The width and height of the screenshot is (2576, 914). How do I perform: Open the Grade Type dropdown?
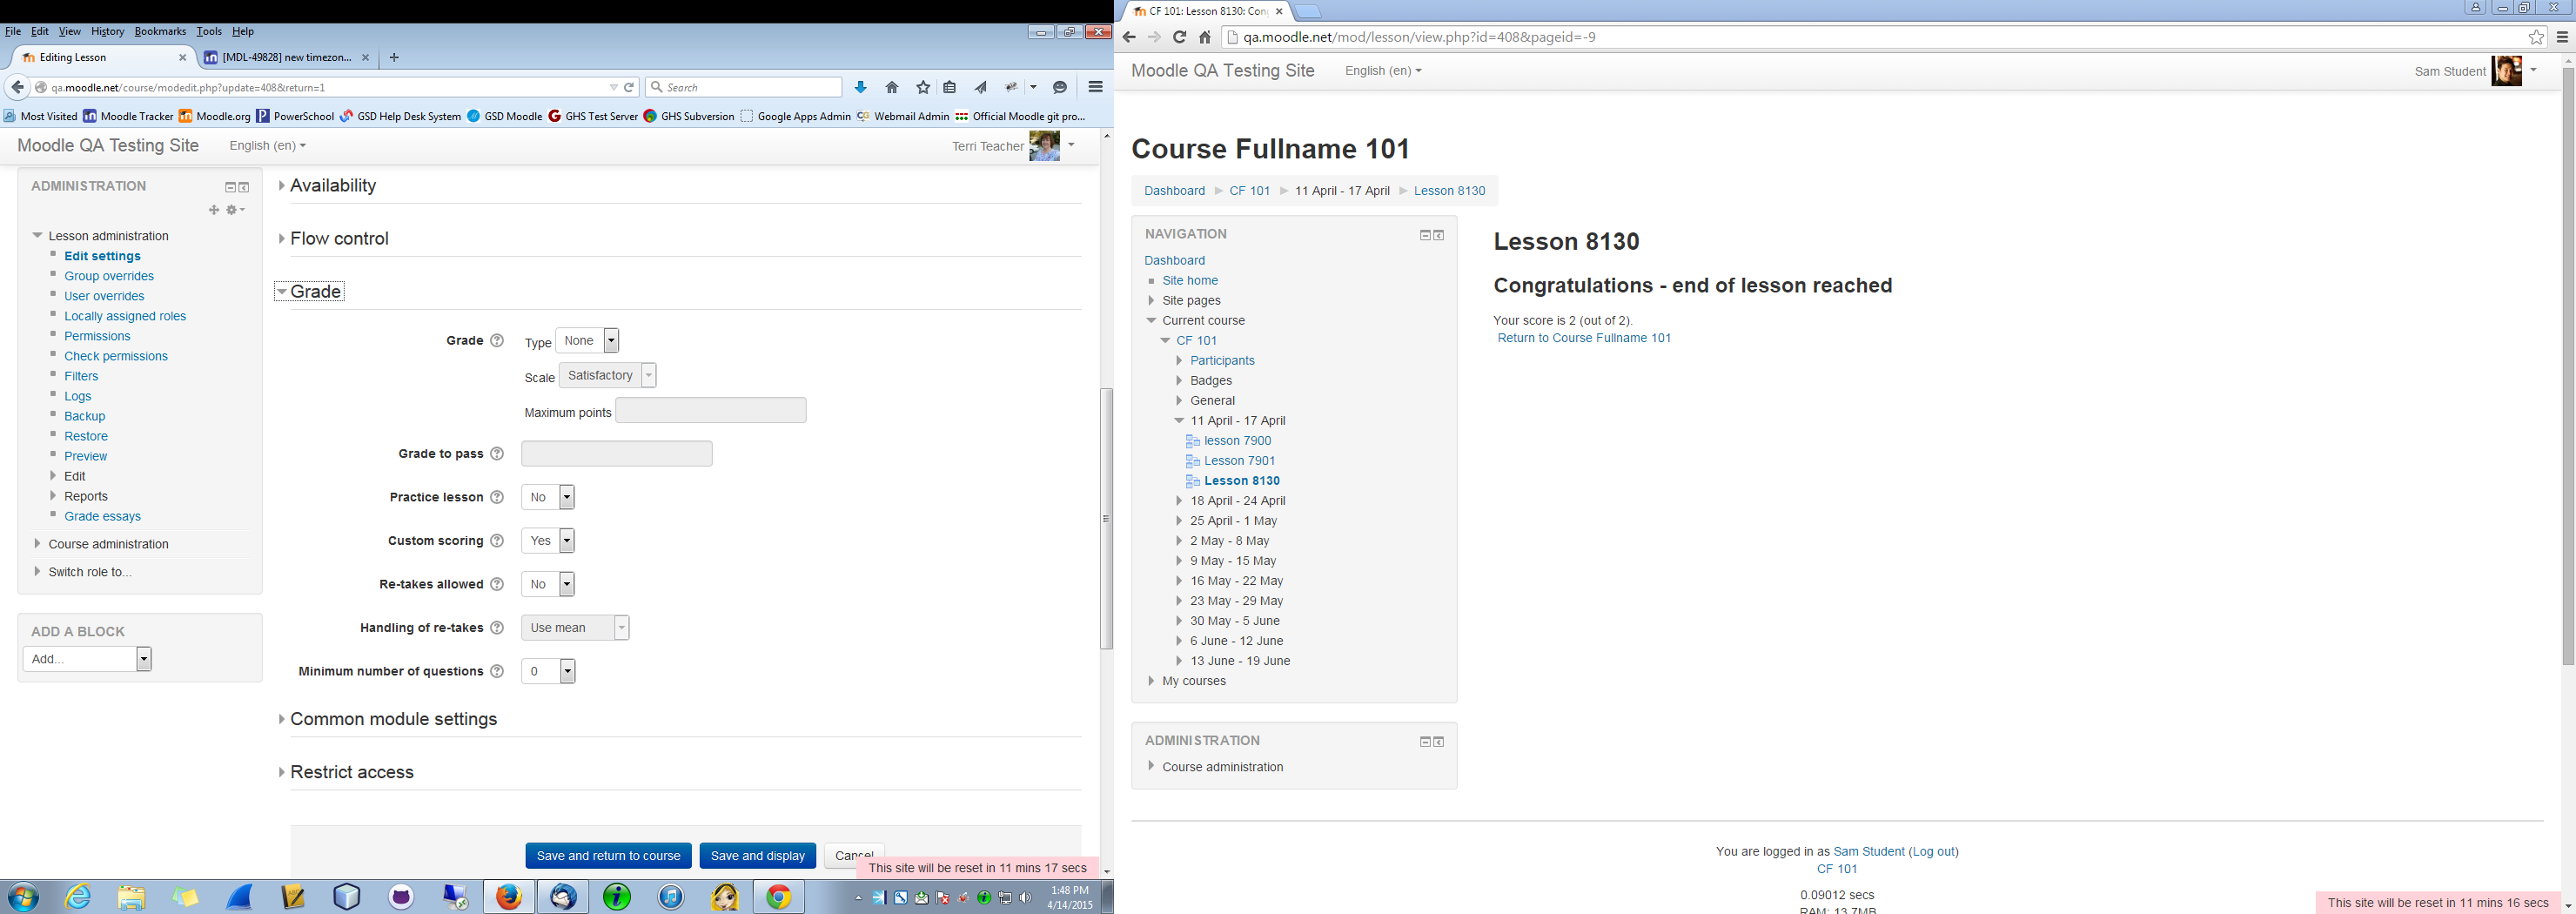[x=587, y=341]
